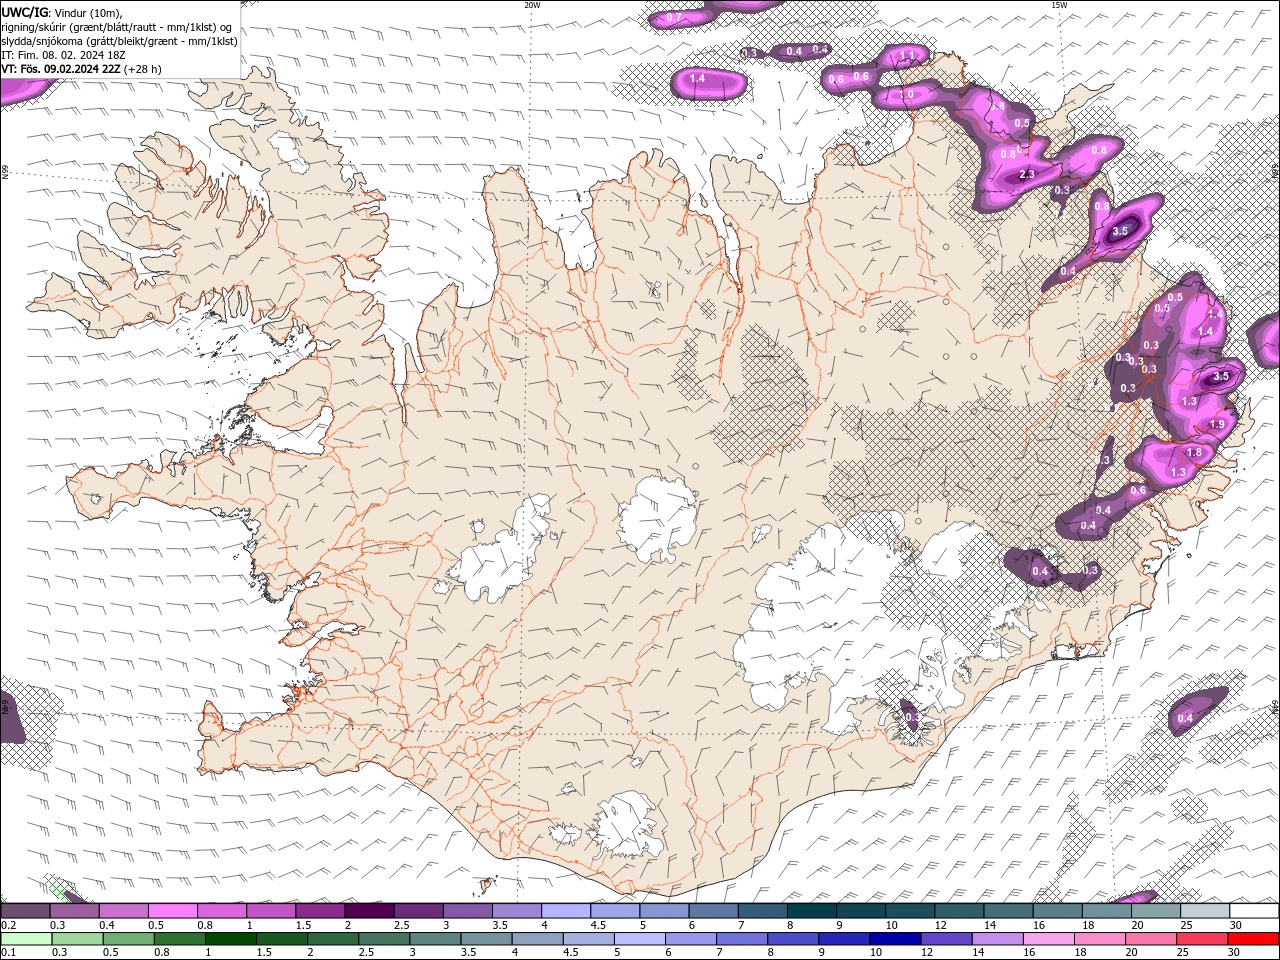
Task: Click the deep navy blue swatch labeled 10
Action: [895, 939]
